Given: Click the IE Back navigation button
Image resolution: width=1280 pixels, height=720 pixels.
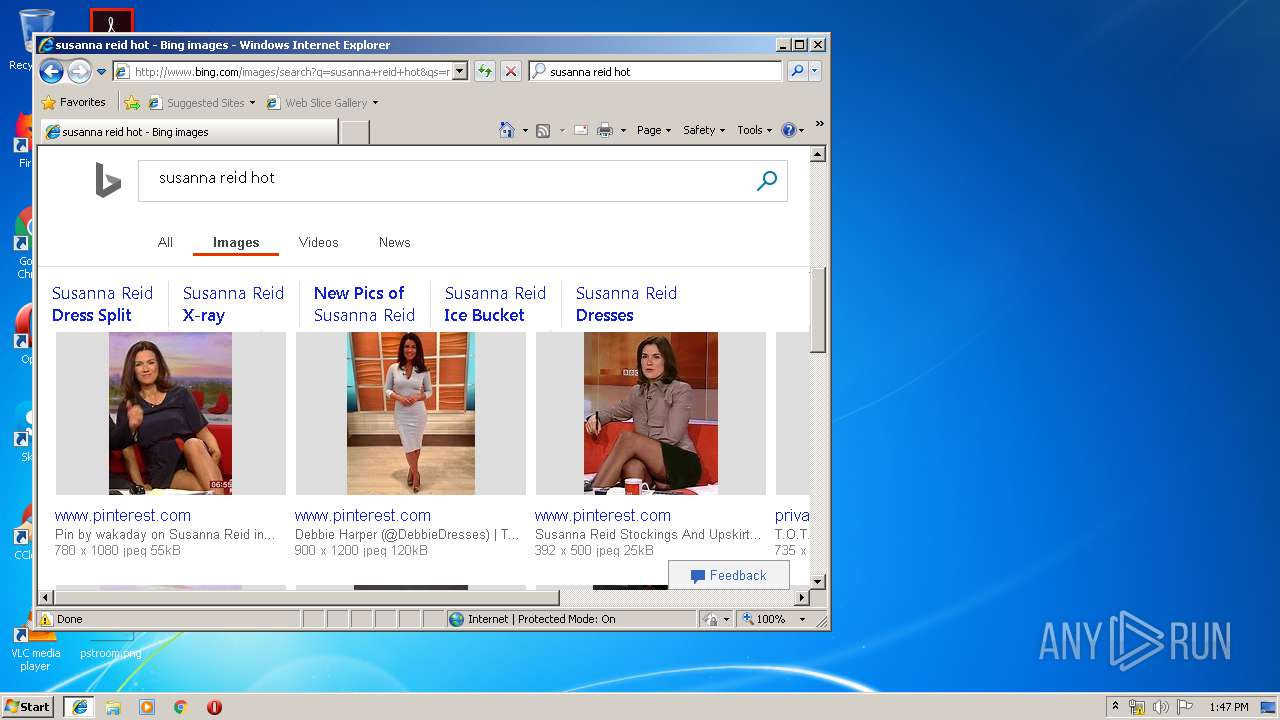Looking at the screenshot, I should pos(51,71).
